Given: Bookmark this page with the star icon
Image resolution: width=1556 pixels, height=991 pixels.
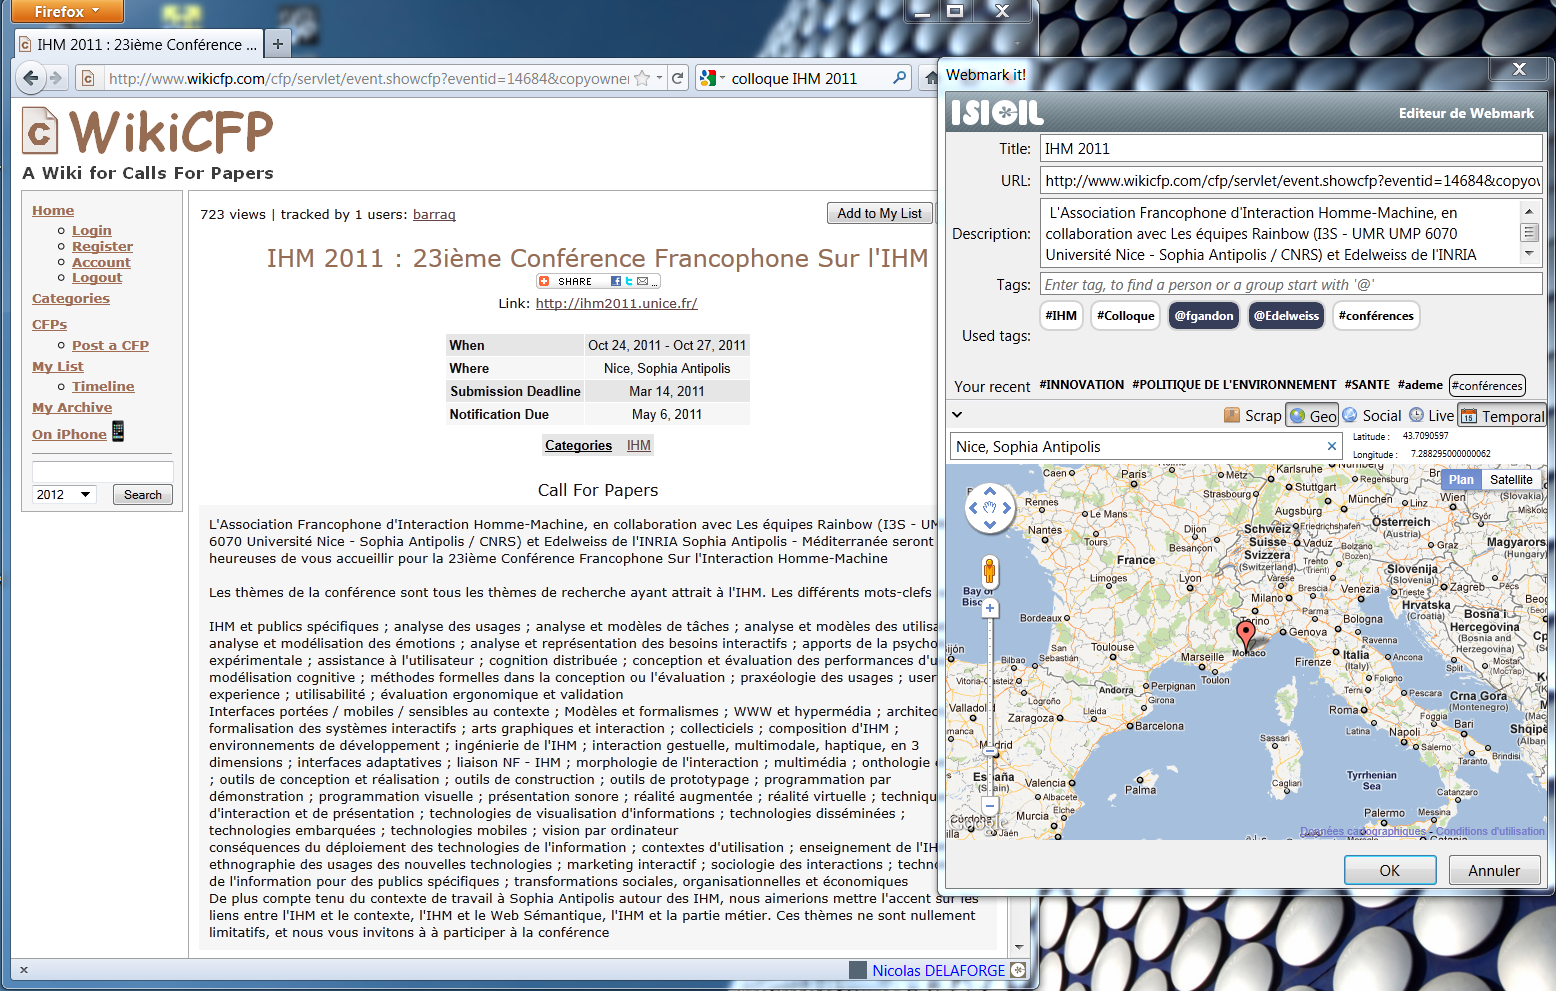Looking at the screenshot, I should point(642,78).
